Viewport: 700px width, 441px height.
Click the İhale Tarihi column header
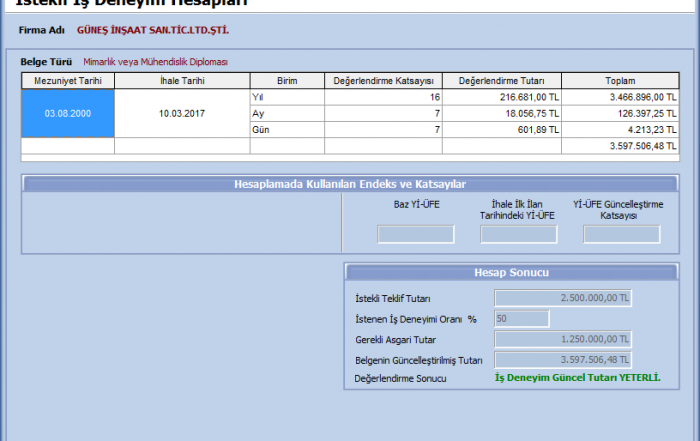click(x=182, y=81)
